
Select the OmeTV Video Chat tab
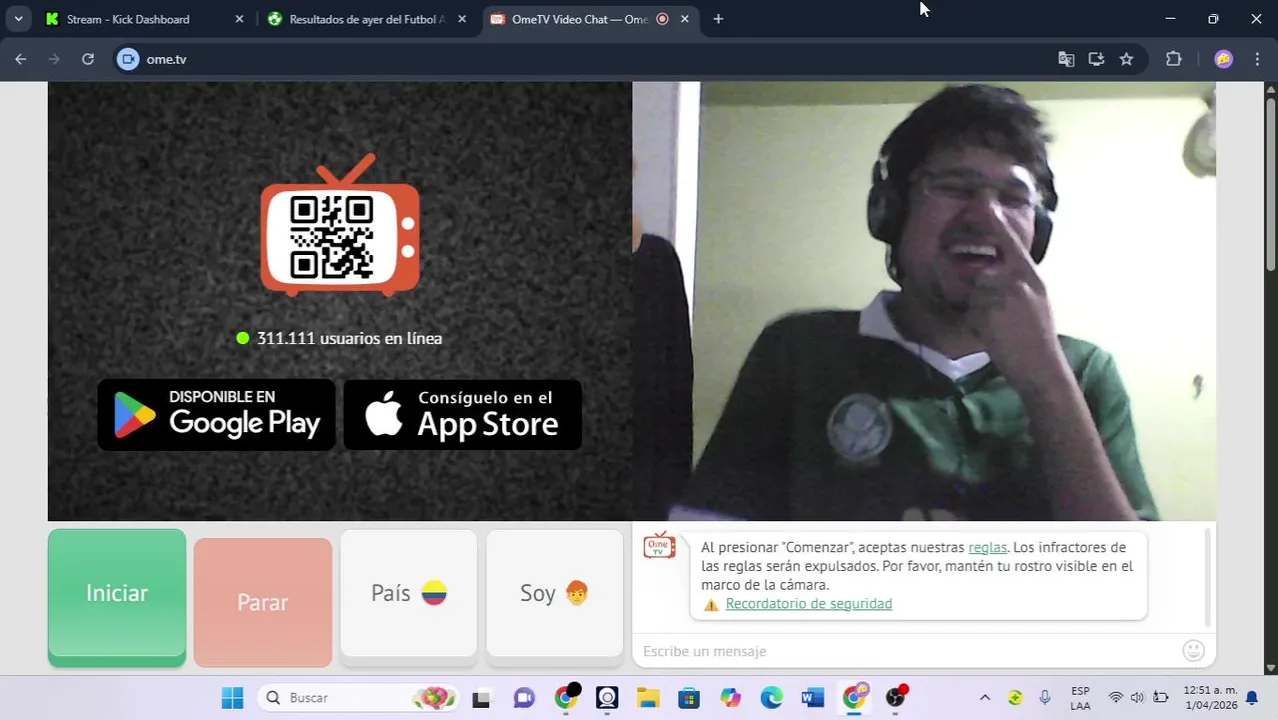click(588, 19)
